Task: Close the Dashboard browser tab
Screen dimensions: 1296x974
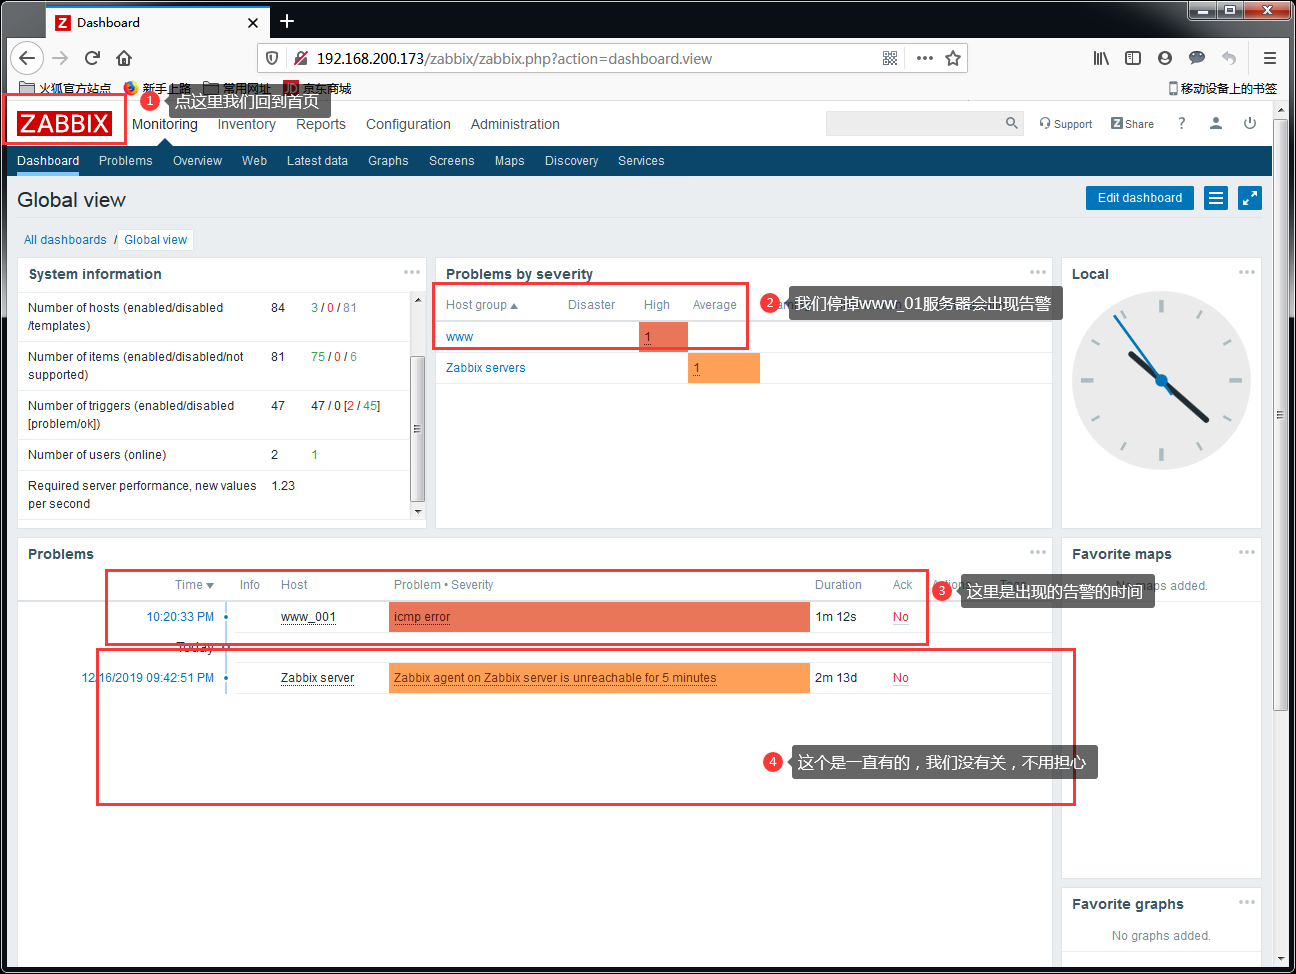Action: 253,22
